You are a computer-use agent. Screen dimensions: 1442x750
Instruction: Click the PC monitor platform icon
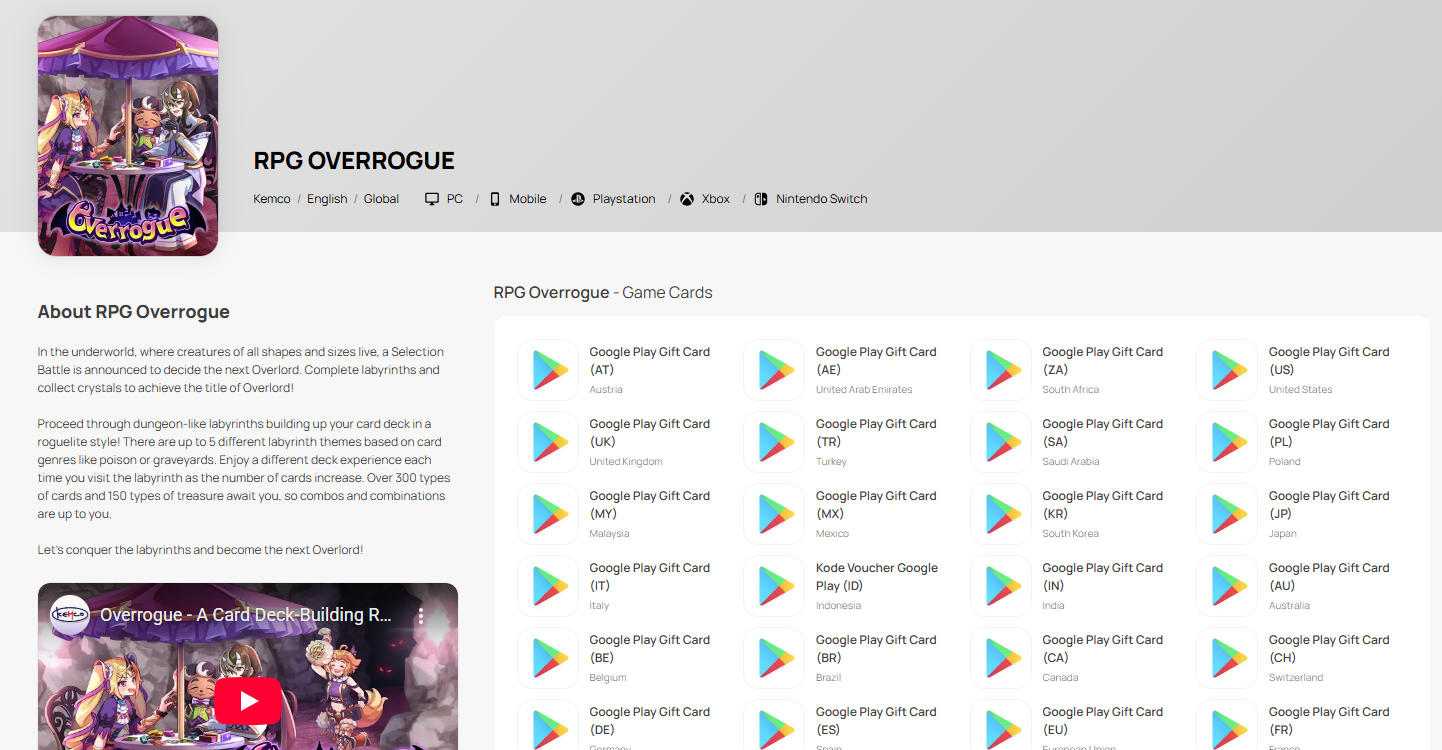(x=432, y=199)
